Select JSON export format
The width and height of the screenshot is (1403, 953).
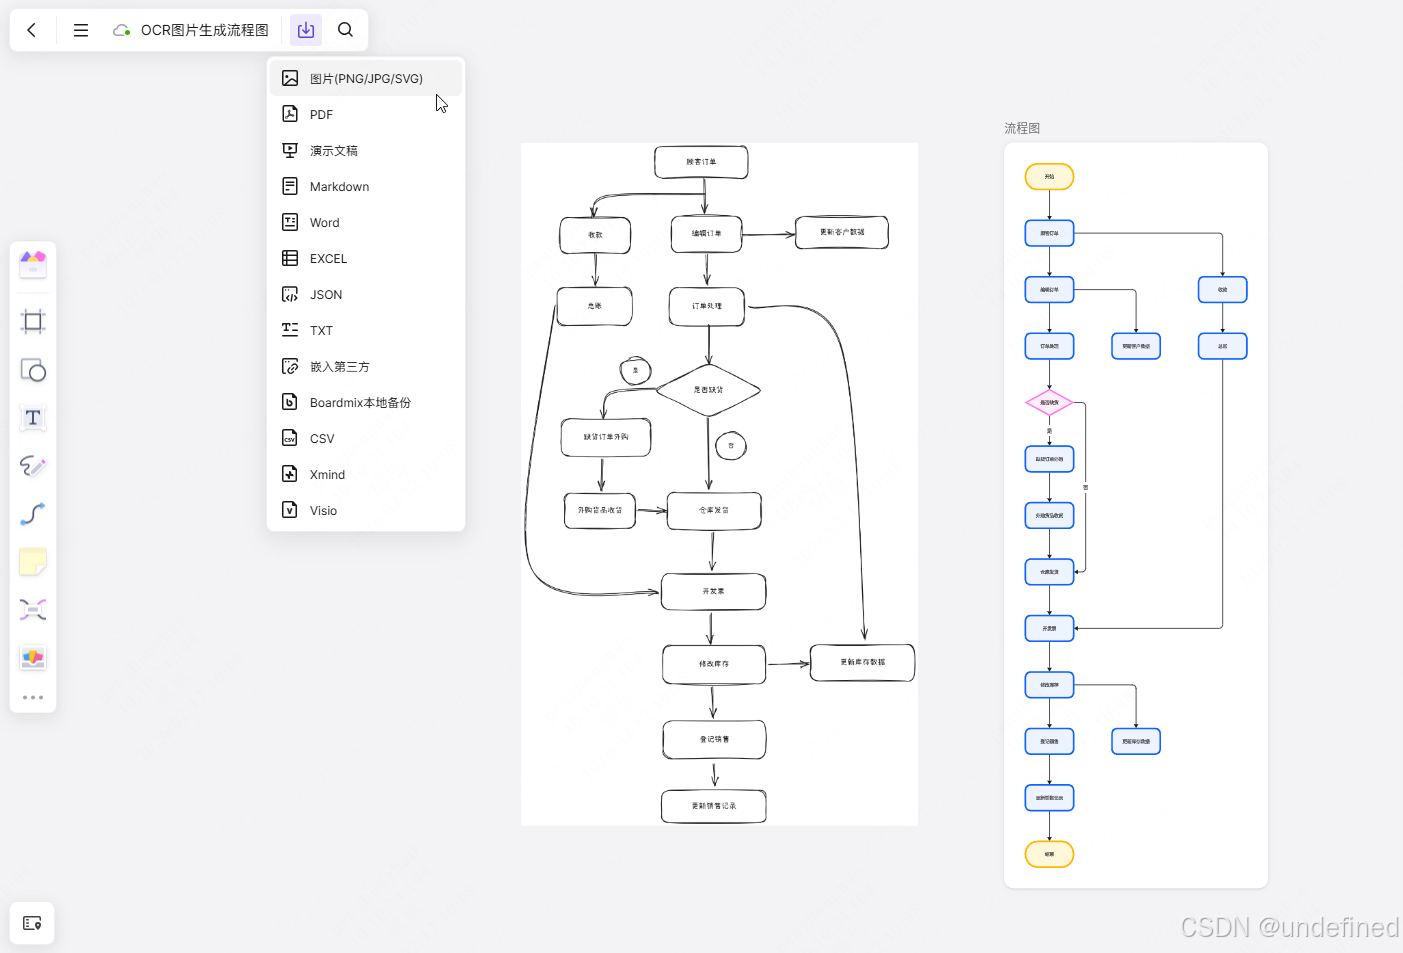[366, 294]
